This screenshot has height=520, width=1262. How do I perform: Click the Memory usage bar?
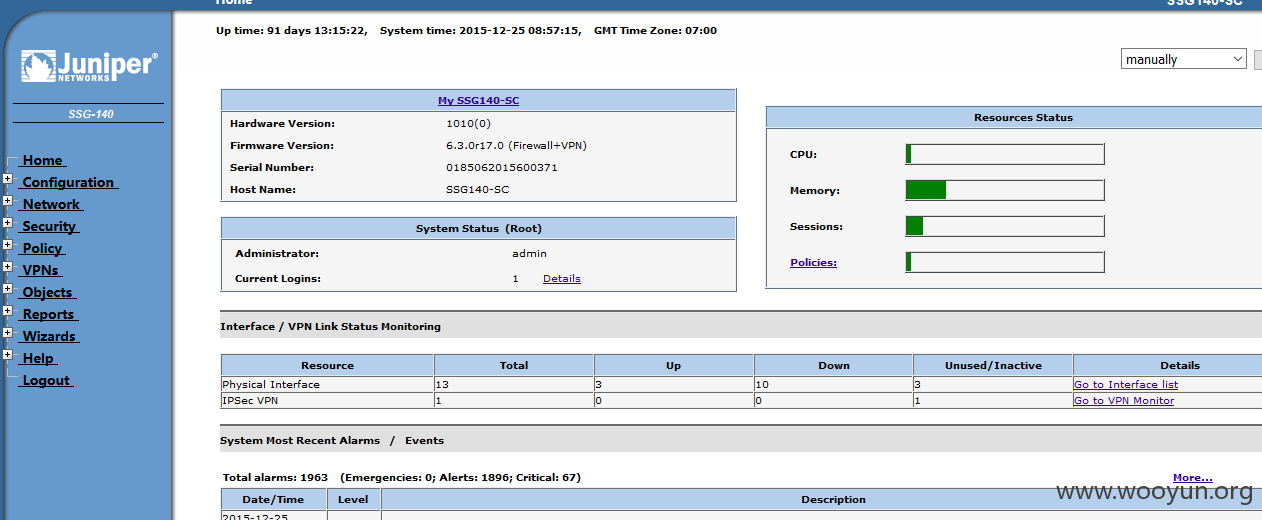tap(1005, 190)
